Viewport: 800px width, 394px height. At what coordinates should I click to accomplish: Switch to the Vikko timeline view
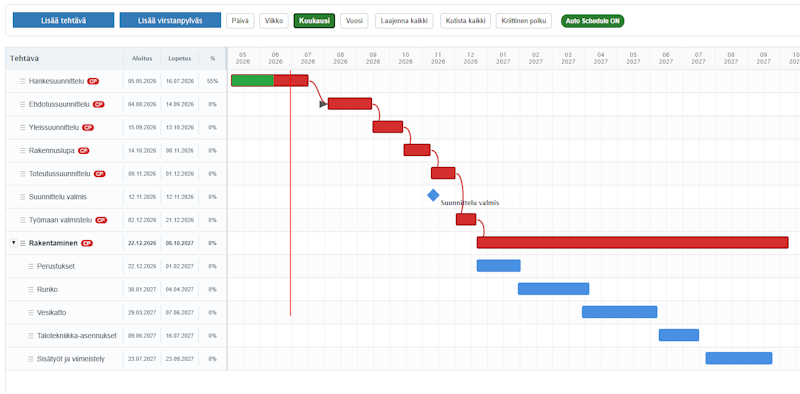(x=274, y=21)
